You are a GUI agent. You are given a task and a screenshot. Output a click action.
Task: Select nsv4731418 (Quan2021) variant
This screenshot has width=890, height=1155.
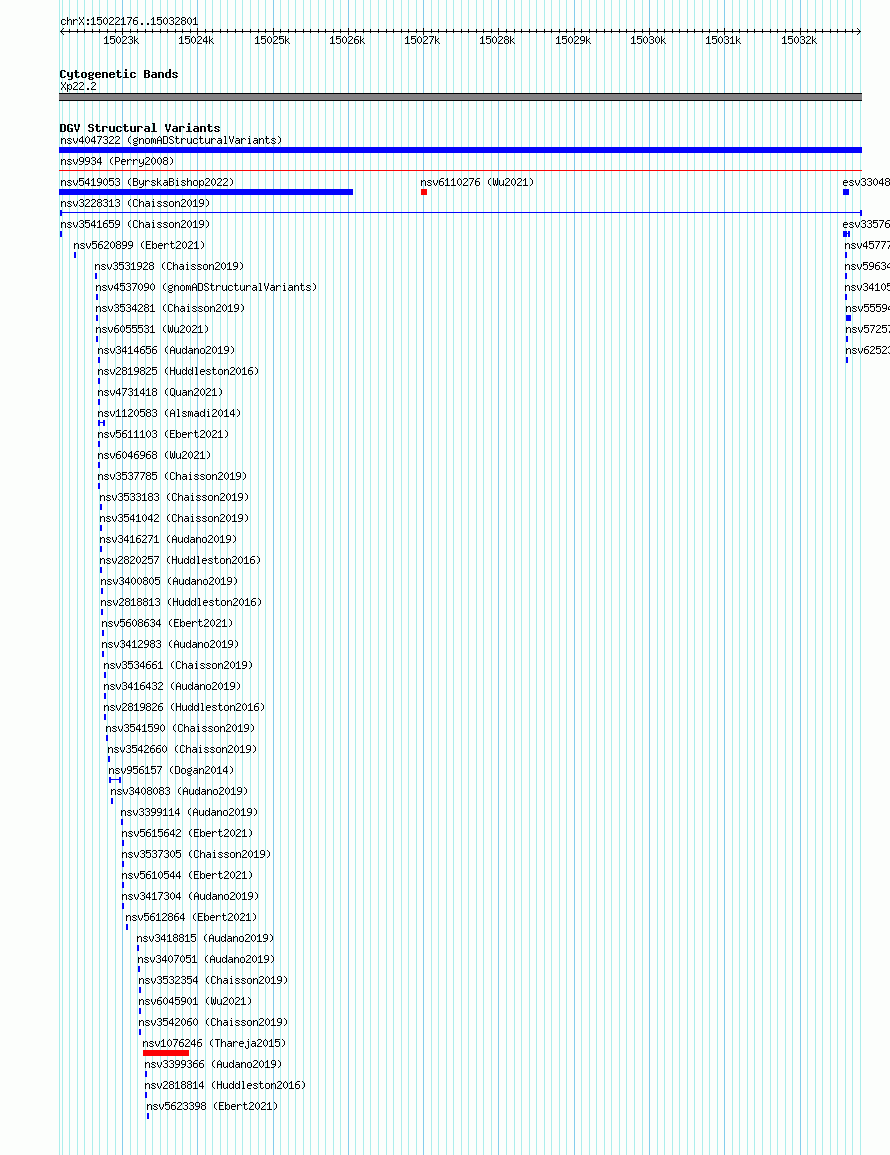(x=160, y=392)
